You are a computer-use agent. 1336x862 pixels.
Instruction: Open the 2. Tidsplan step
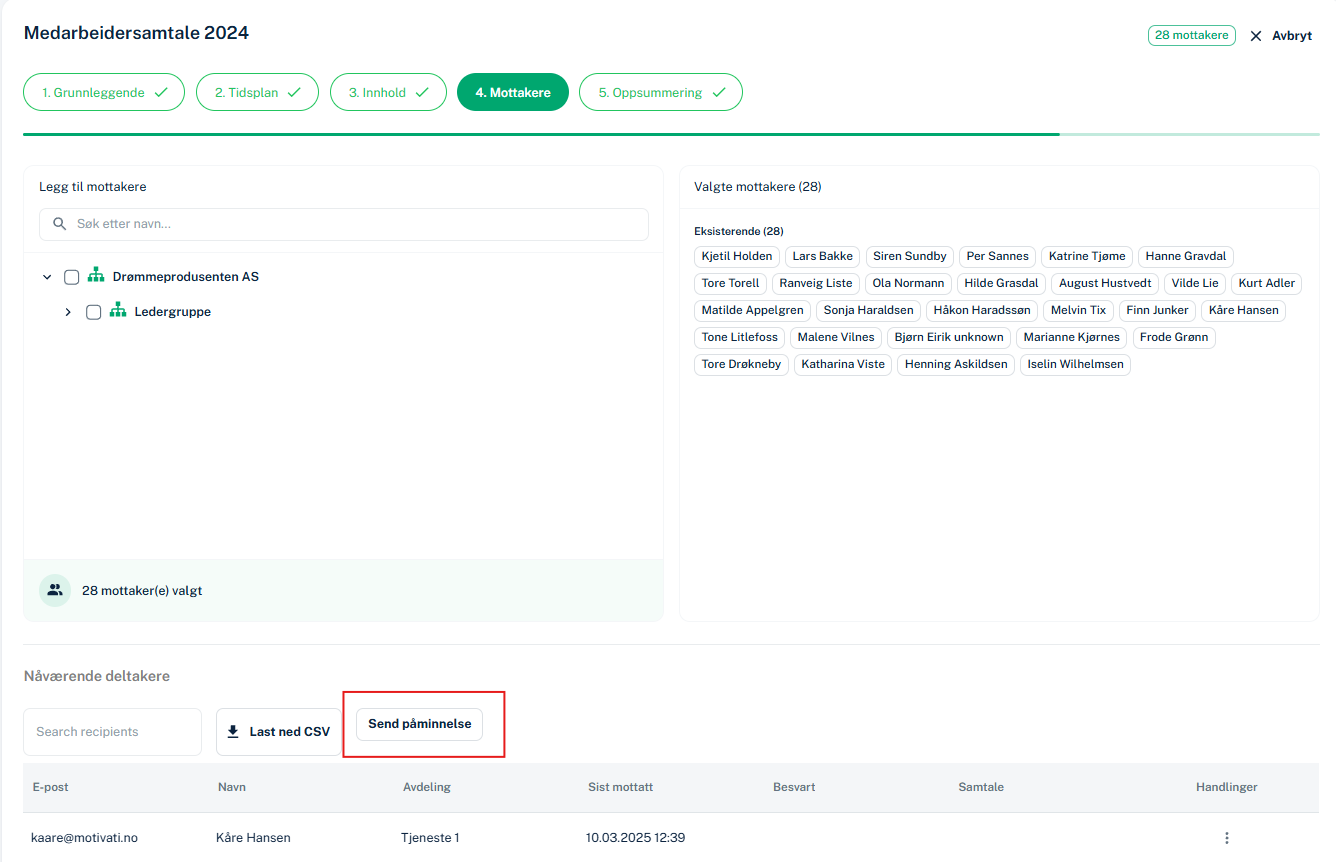click(257, 93)
